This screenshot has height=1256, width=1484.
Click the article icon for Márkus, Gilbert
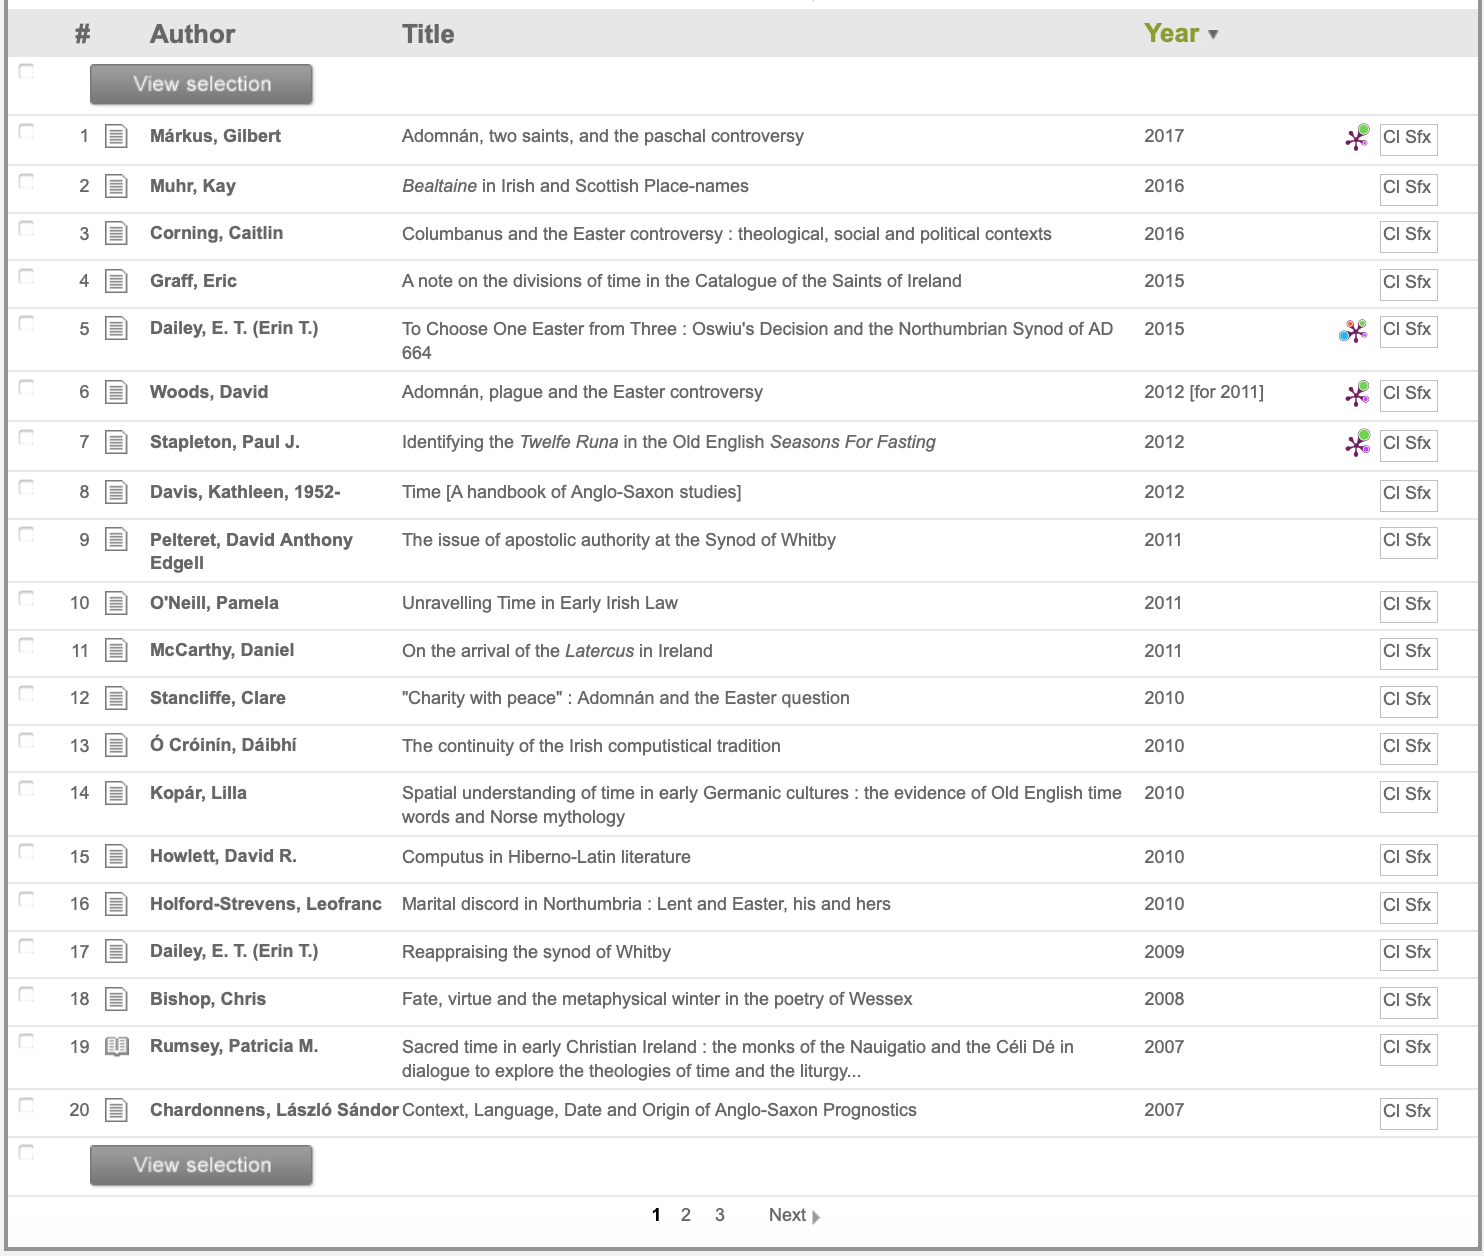pyautogui.click(x=117, y=136)
